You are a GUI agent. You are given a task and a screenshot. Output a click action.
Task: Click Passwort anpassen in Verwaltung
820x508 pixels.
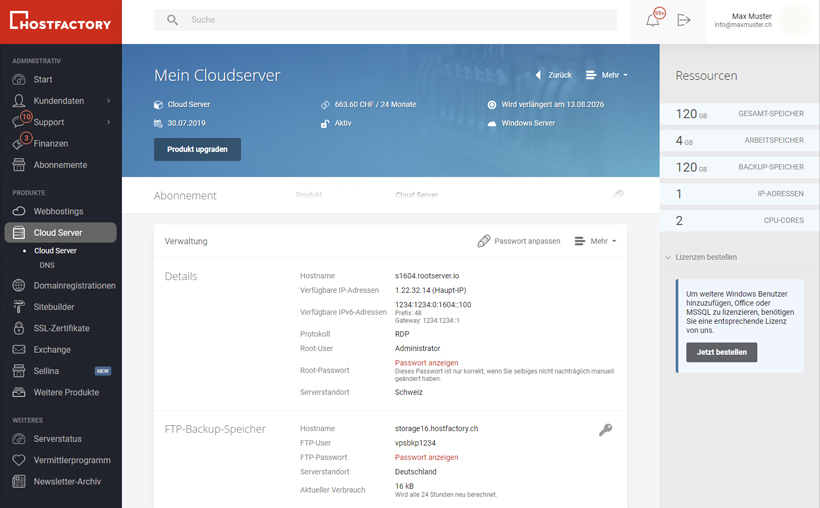click(x=518, y=241)
